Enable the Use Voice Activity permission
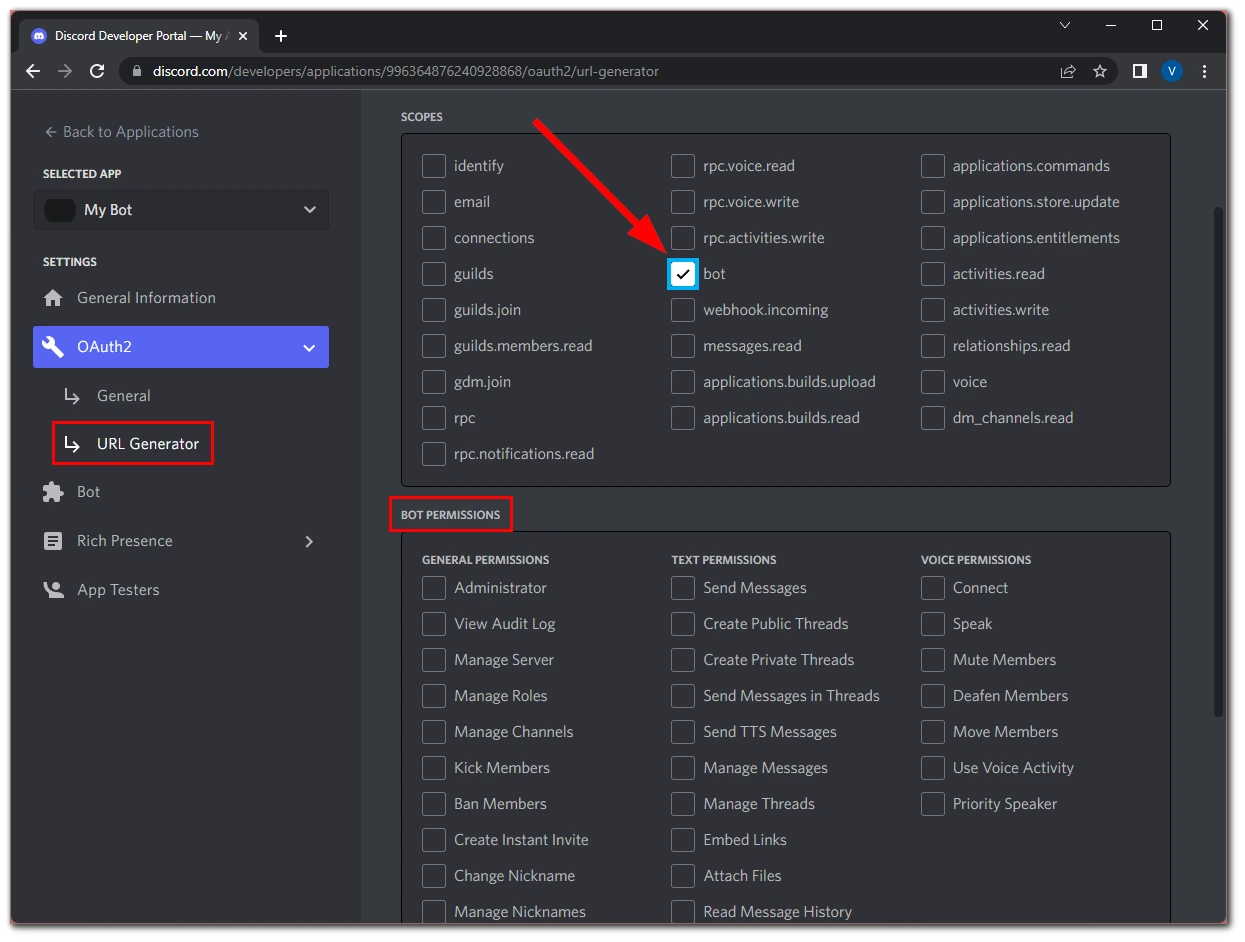The image size is (1245, 942). (x=933, y=768)
